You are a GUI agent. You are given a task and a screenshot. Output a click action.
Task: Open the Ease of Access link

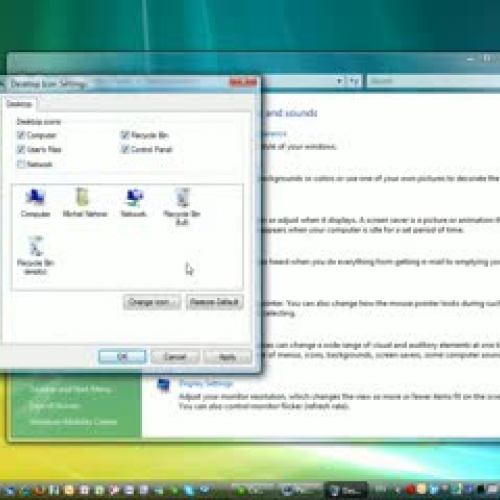click(54, 406)
